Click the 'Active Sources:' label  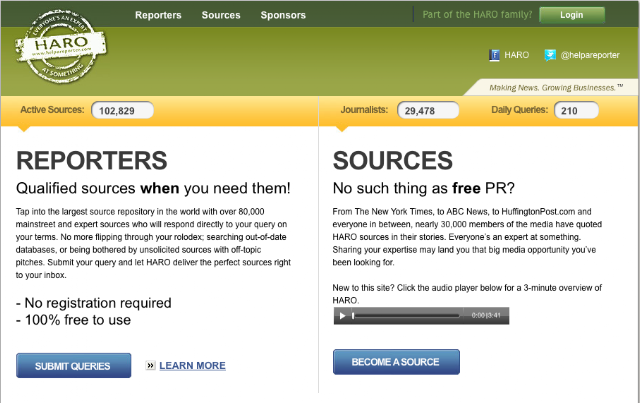coord(52,110)
